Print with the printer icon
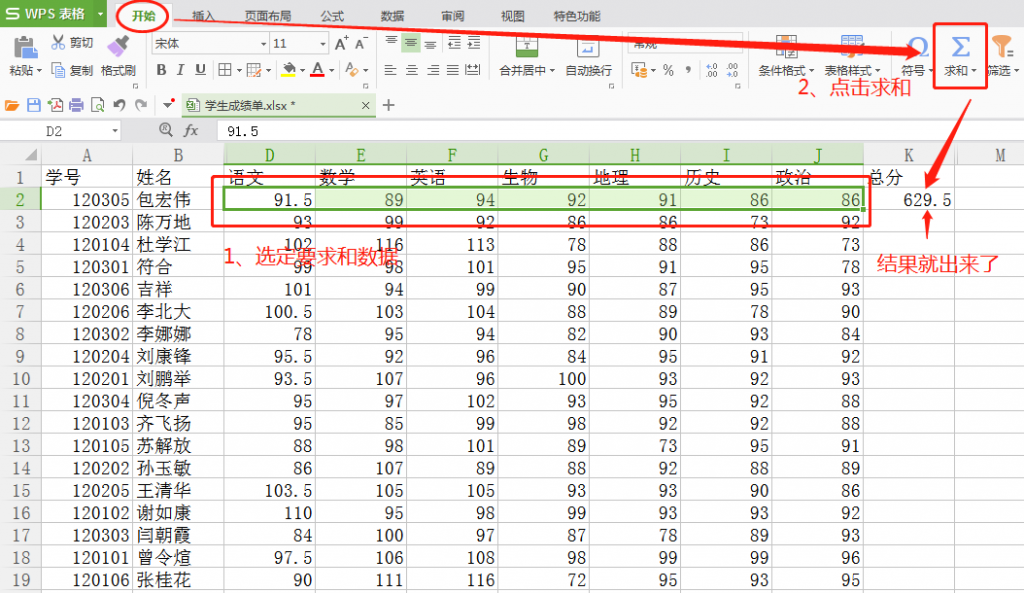Screen dimensions: 1024x593 click(x=76, y=105)
